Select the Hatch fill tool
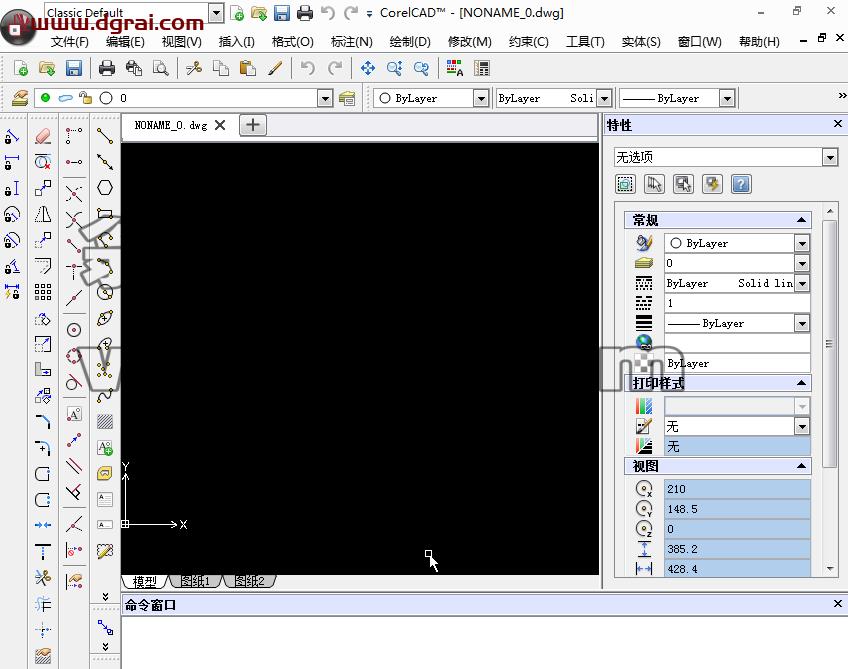Screen dimensions: 848x669 105,421
